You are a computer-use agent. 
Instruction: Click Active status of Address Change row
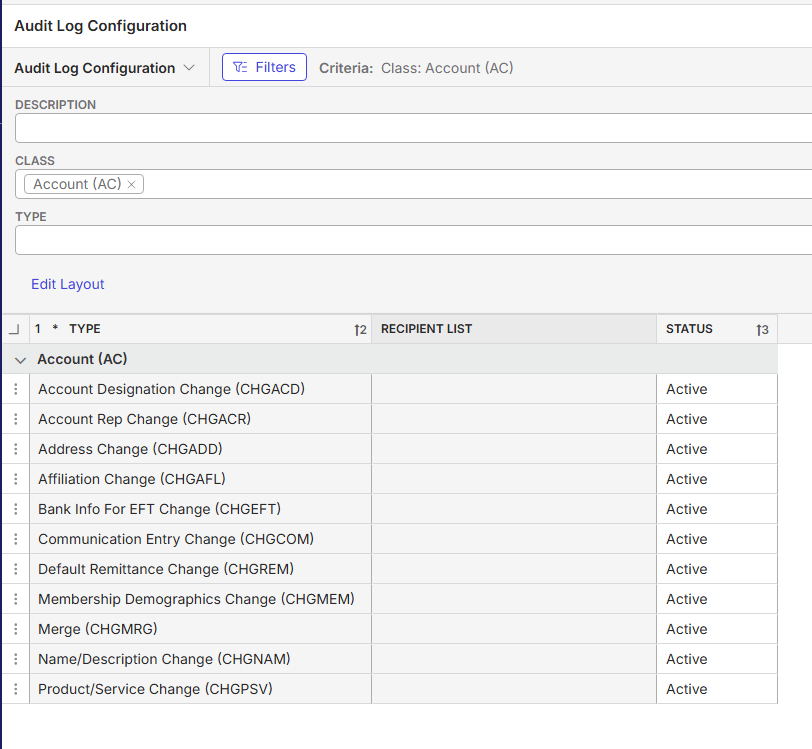687,449
